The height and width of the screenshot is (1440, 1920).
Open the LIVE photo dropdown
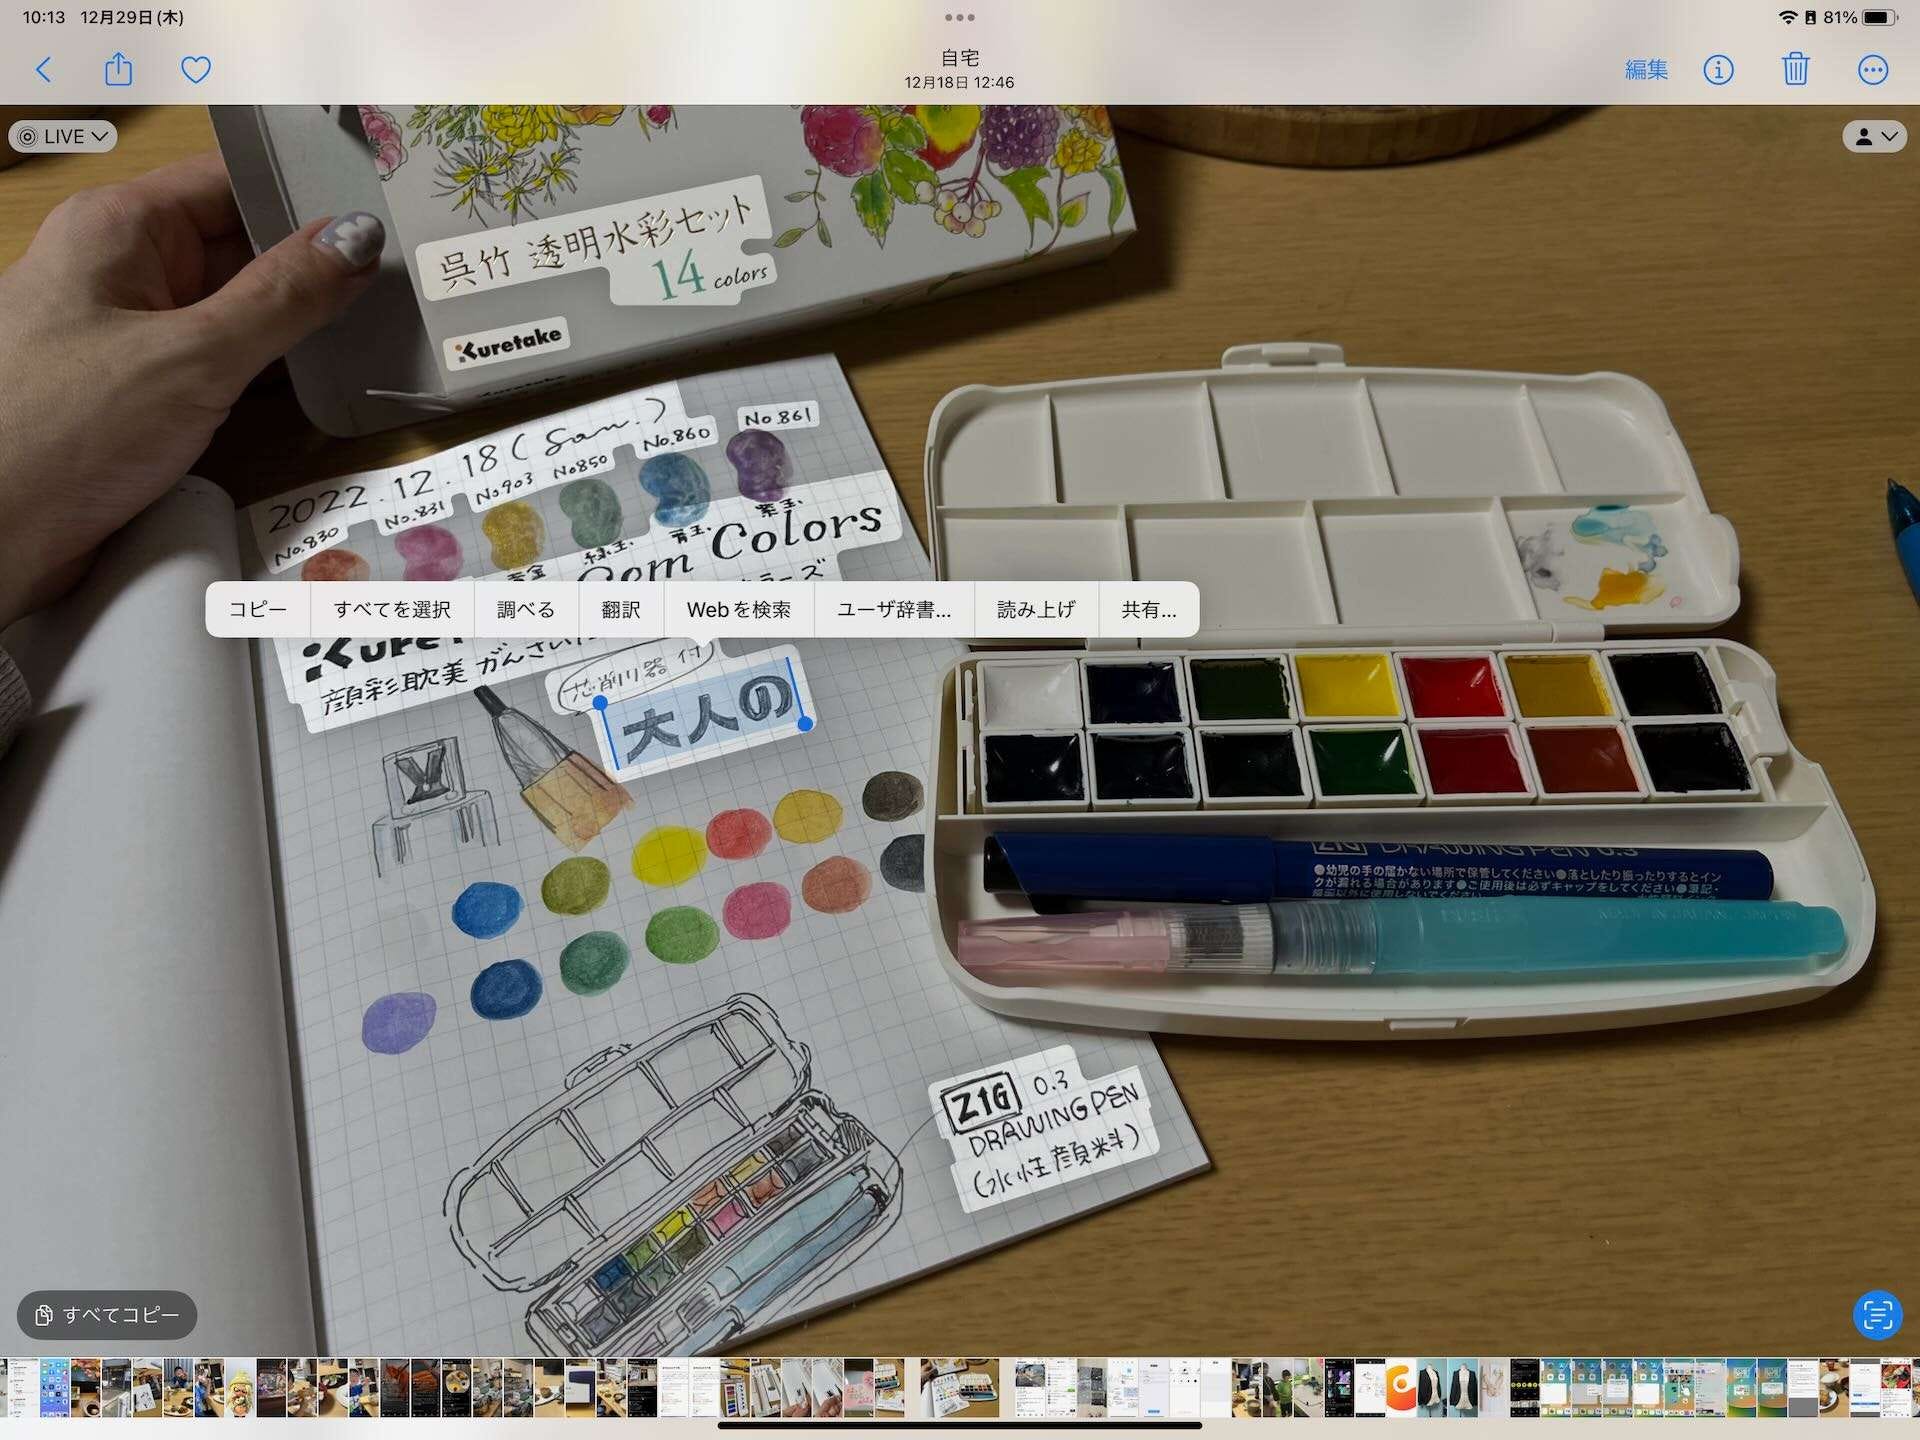point(63,136)
